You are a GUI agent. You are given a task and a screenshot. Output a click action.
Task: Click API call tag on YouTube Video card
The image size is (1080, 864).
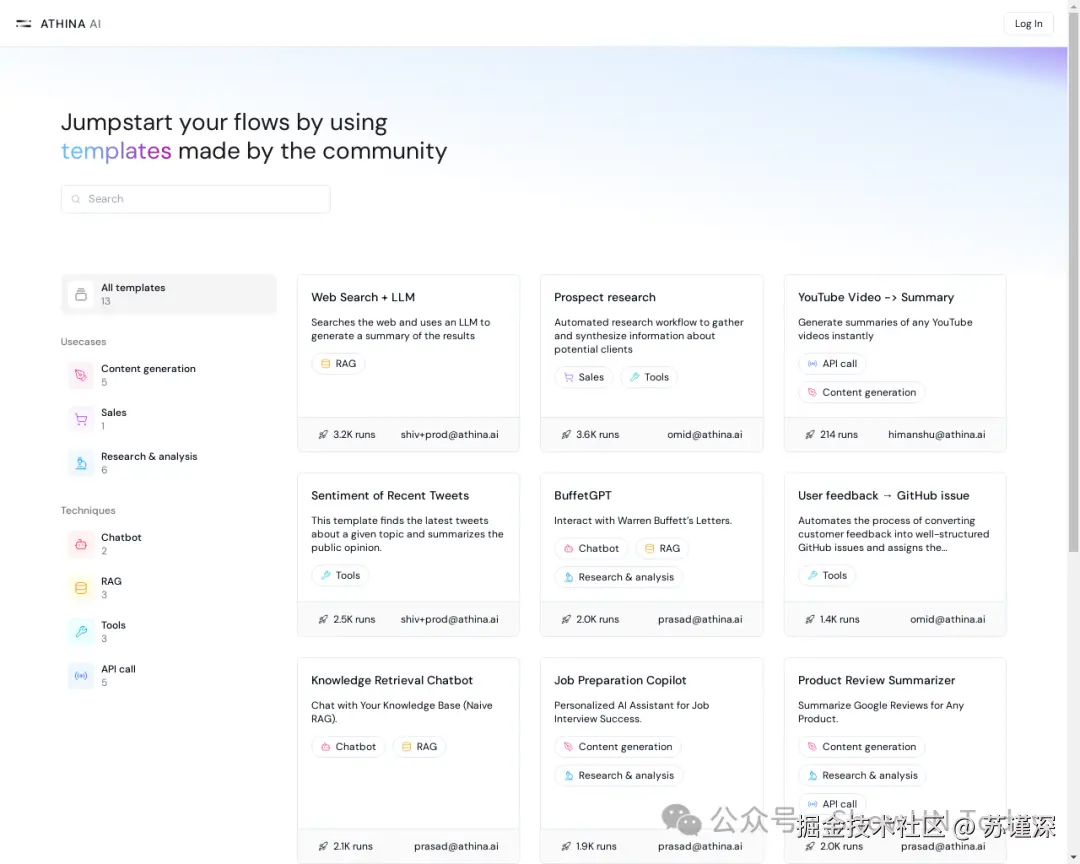832,364
